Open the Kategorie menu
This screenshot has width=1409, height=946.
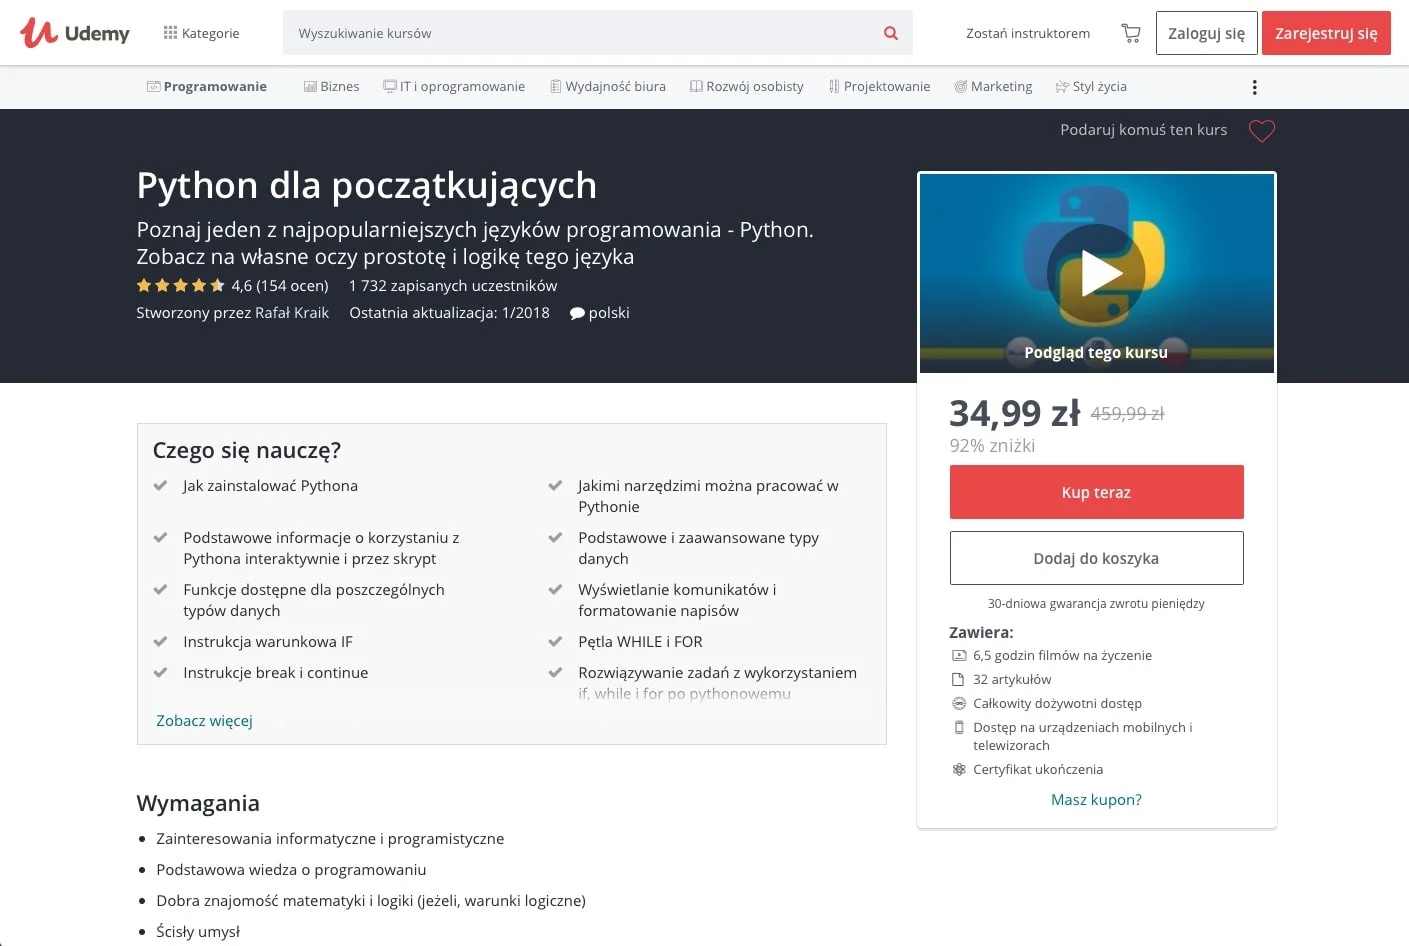(x=201, y=33)
